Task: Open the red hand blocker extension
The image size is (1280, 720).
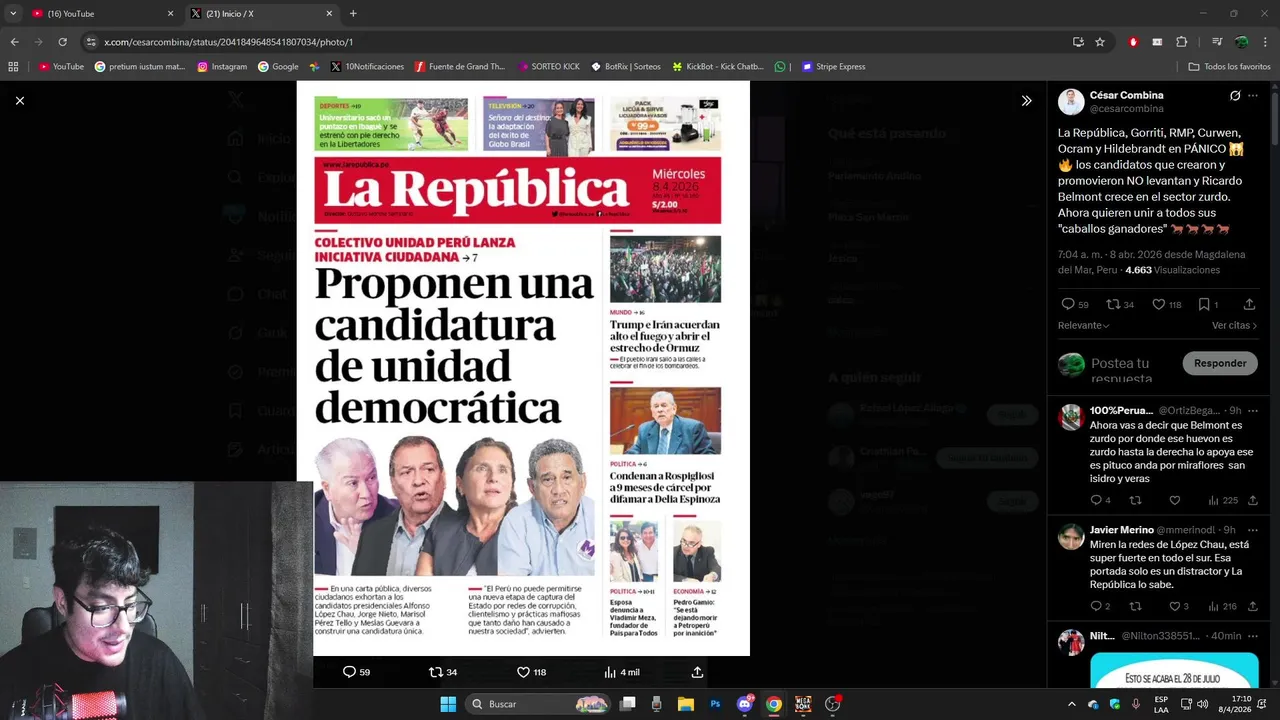Action: click(x=1133, y=42)
